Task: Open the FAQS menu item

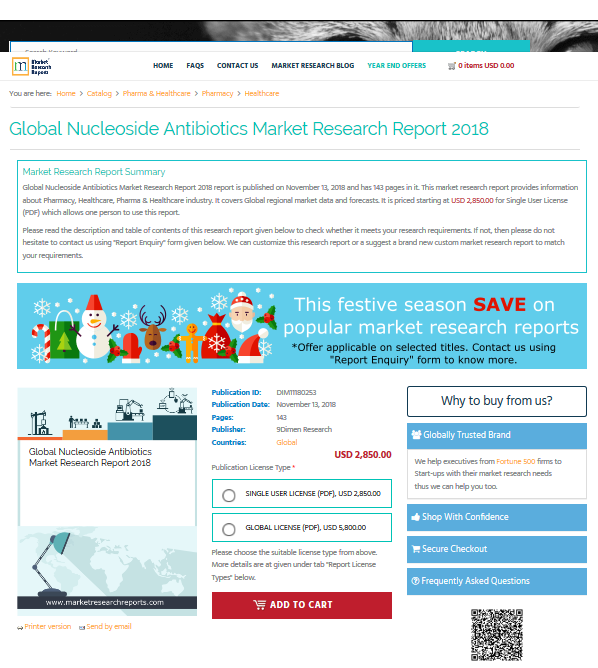Action: 195,66
